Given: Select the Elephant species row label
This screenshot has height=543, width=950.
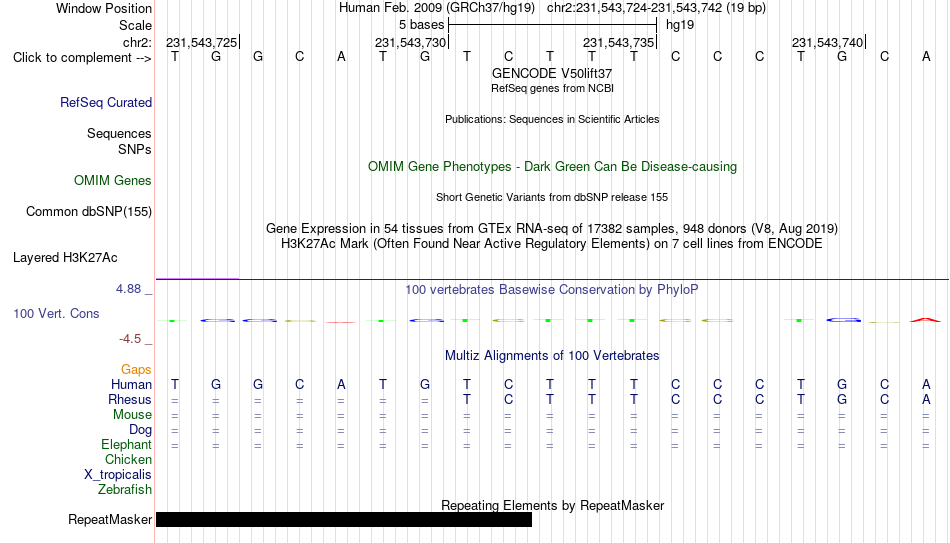Looking at the screenshot, I should 126,445.
